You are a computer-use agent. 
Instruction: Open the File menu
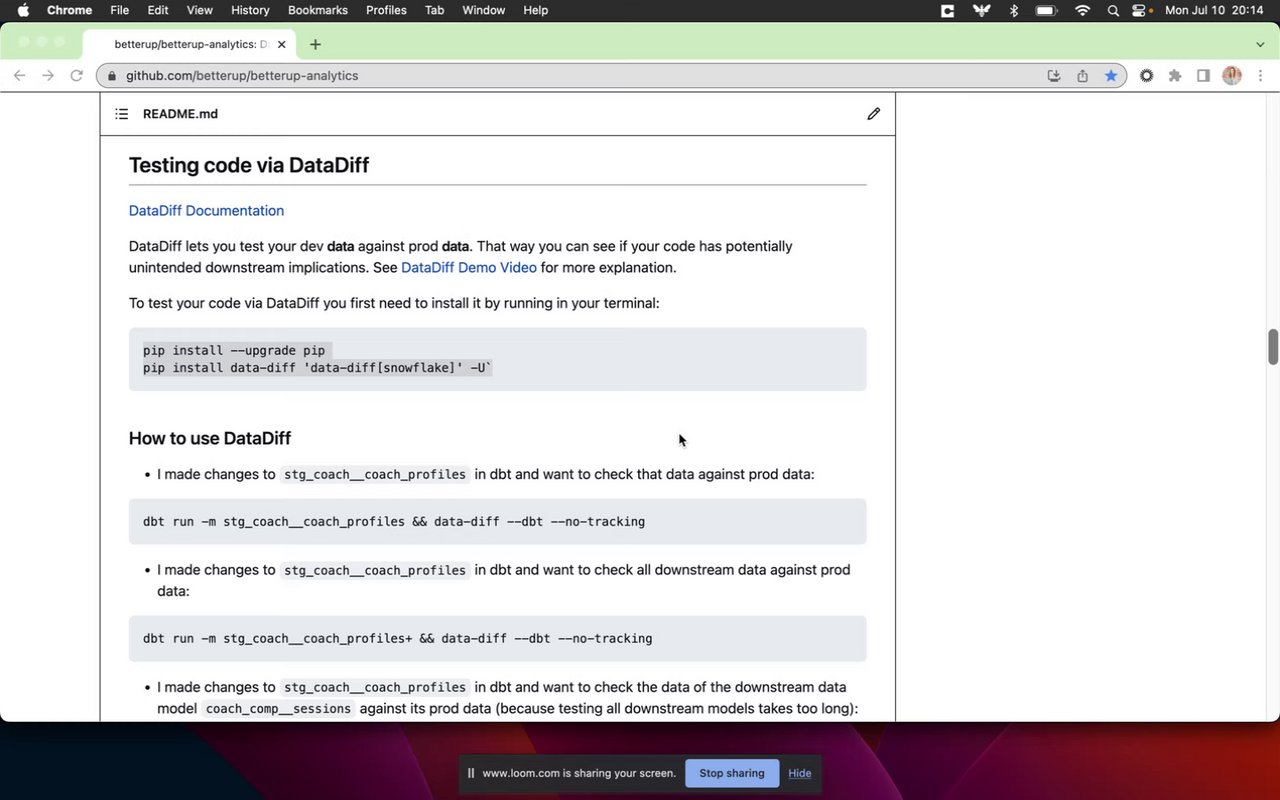pos(119,10)
